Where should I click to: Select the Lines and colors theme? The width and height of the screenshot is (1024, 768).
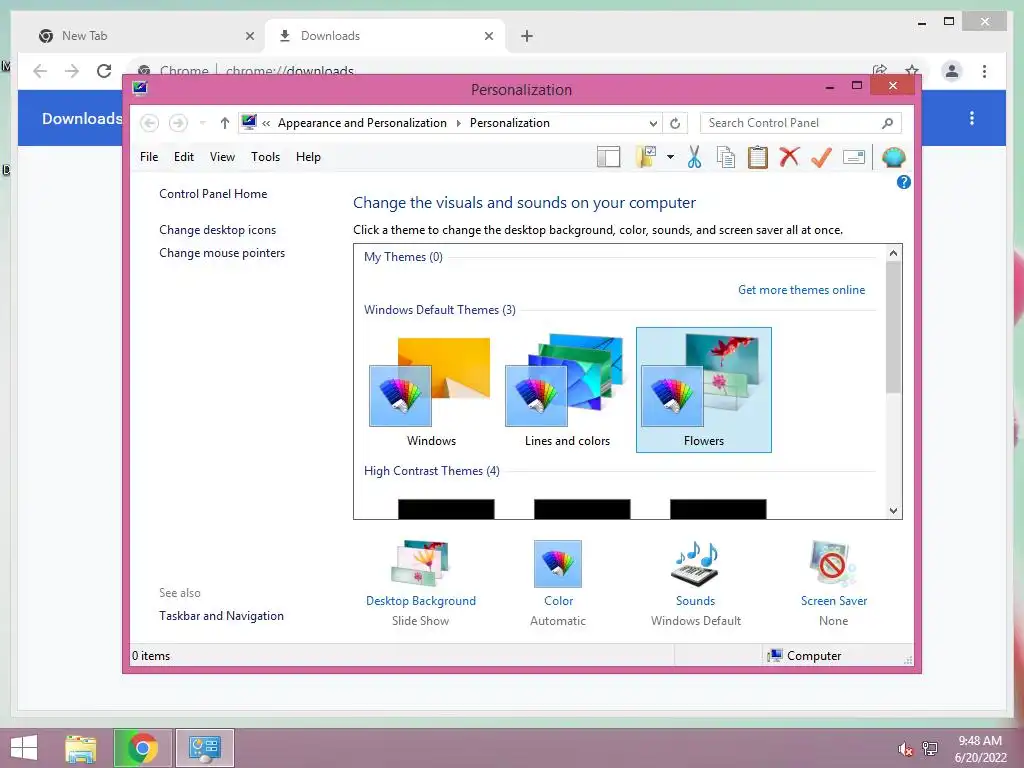(567, 391)
